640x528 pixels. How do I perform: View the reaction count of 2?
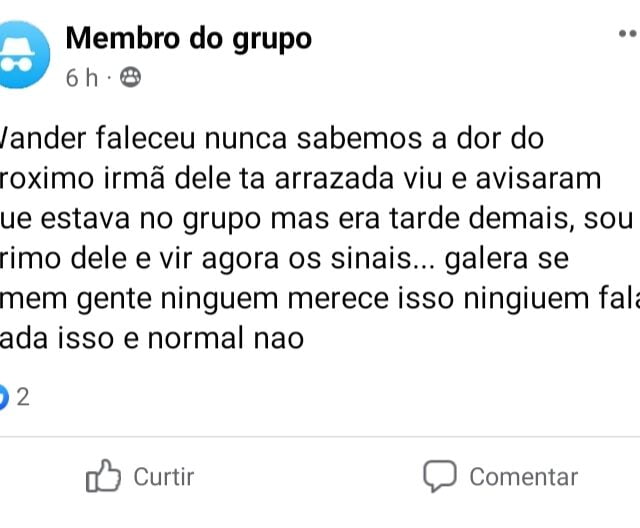tap(23, 397)
